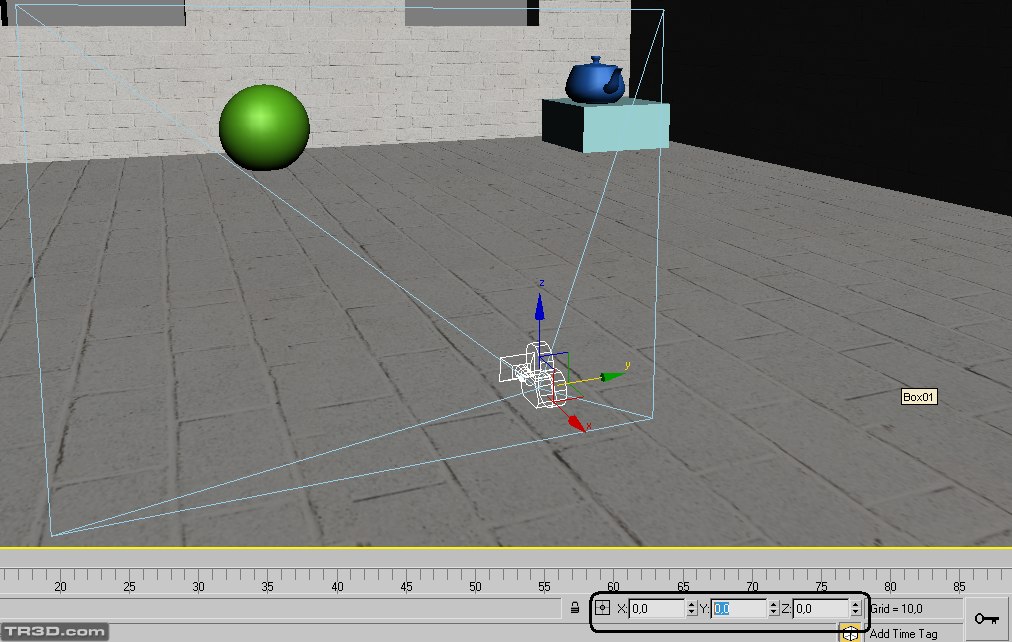Focus the Z coordinate input field

pos(820,608)
